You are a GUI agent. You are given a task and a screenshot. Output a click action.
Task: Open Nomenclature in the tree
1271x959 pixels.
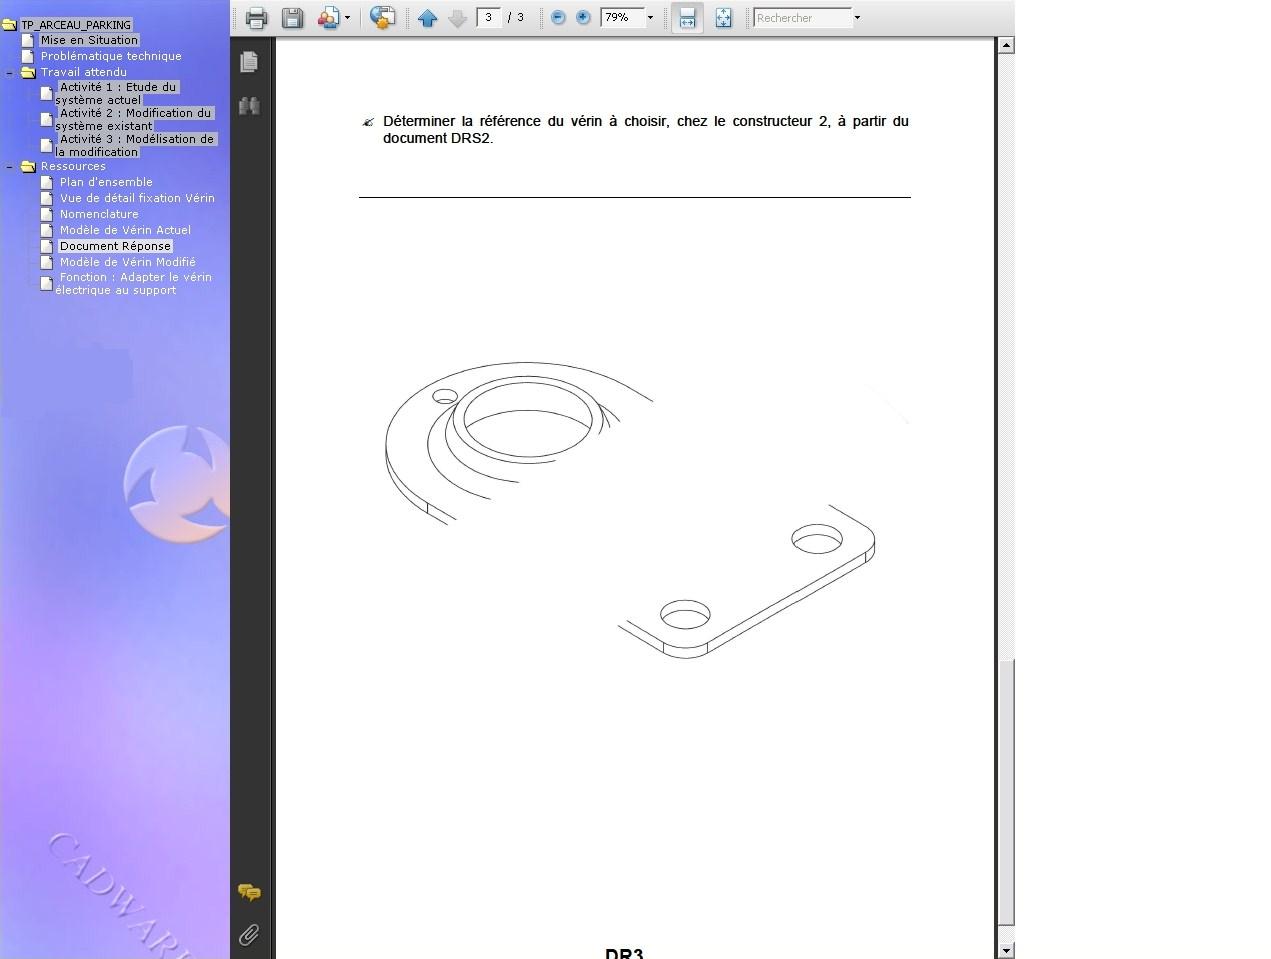[x=98, y=214]
